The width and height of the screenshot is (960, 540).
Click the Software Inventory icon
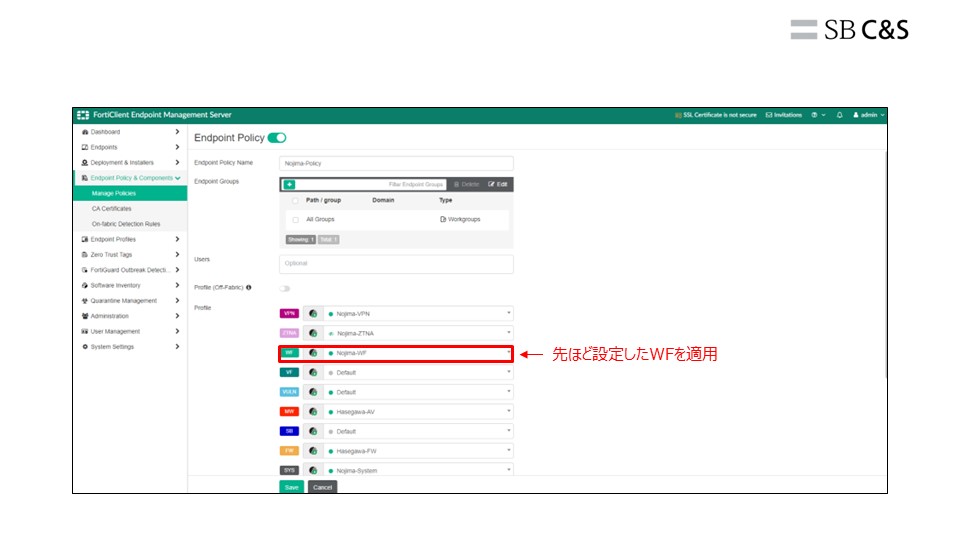coord(85,285)
